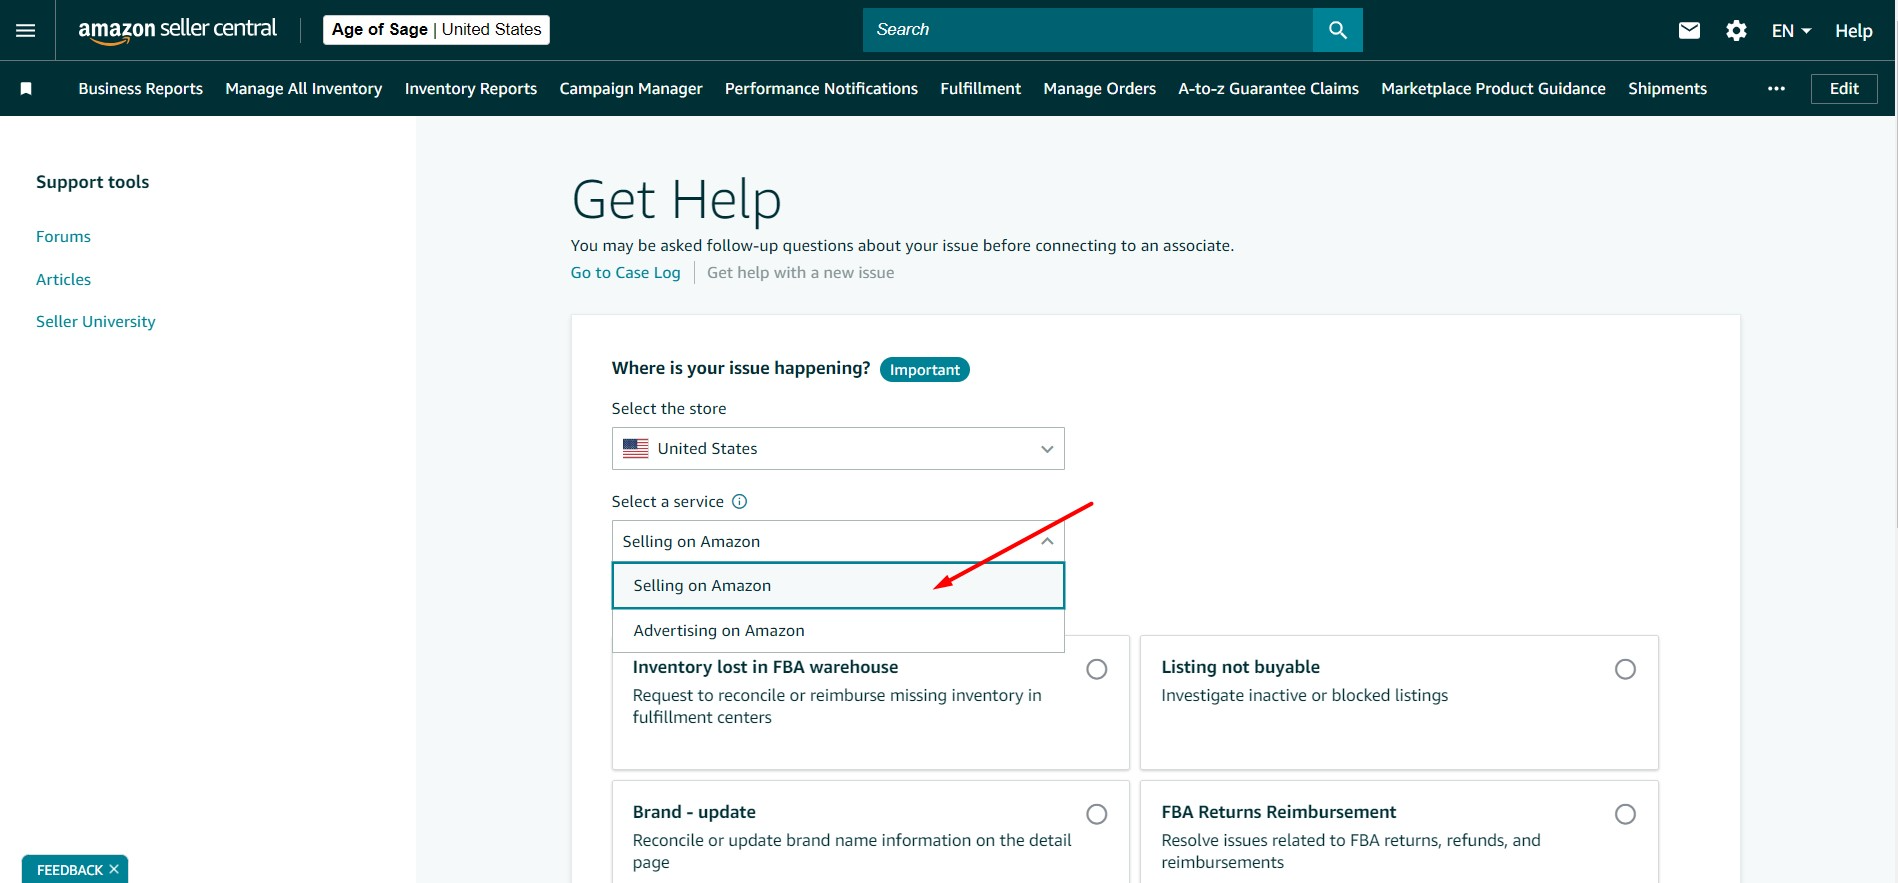Open the Fulfillment menu item
Screen dimensions: 1898x883
point(980,89)
